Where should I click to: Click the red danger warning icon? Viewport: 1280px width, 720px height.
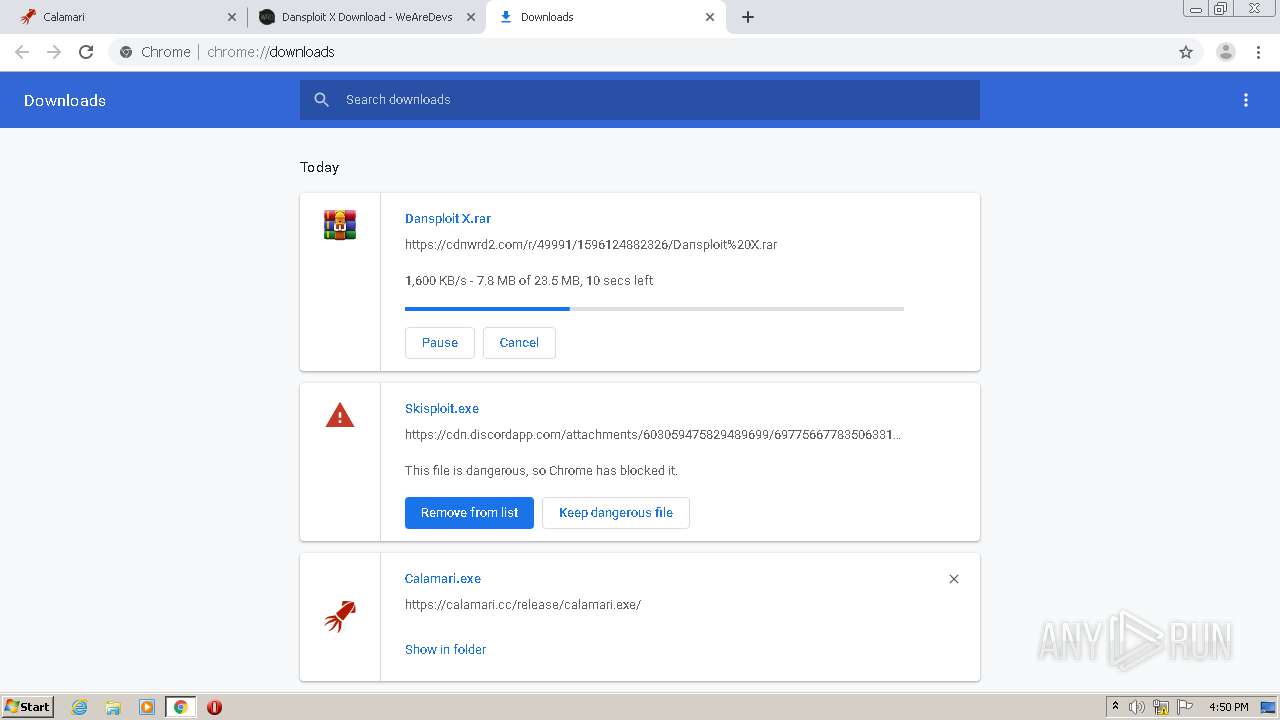coord(340,415)
